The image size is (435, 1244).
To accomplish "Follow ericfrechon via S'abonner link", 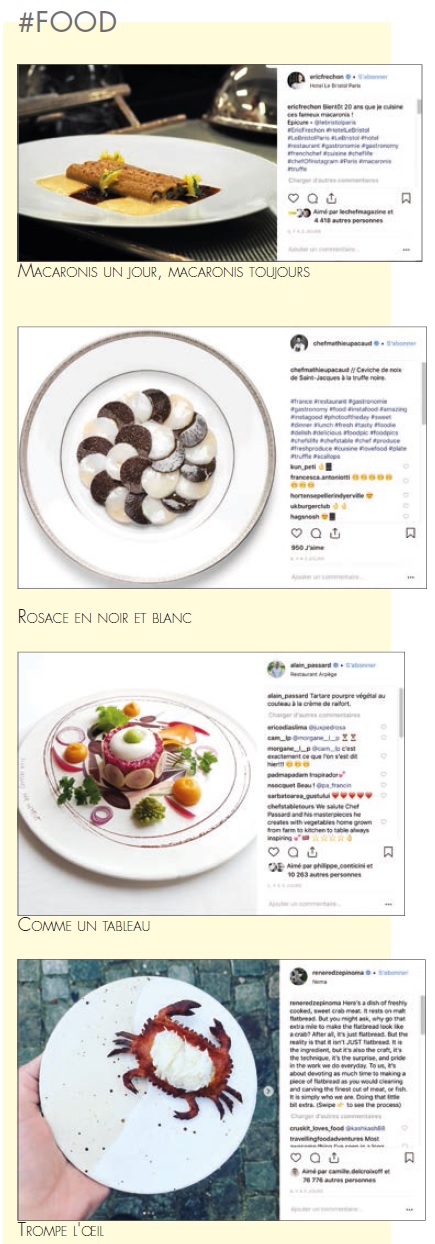I will coord(372,76).
